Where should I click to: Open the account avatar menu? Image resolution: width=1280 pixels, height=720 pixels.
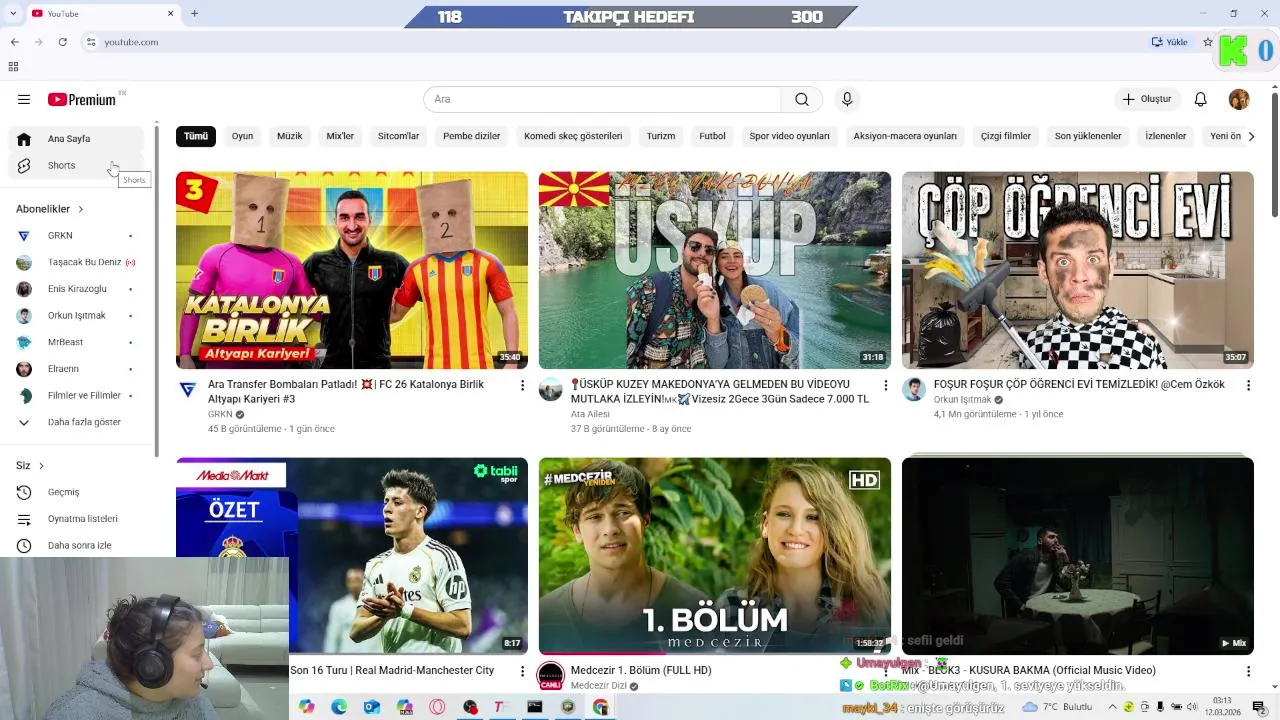point(1239,99)
